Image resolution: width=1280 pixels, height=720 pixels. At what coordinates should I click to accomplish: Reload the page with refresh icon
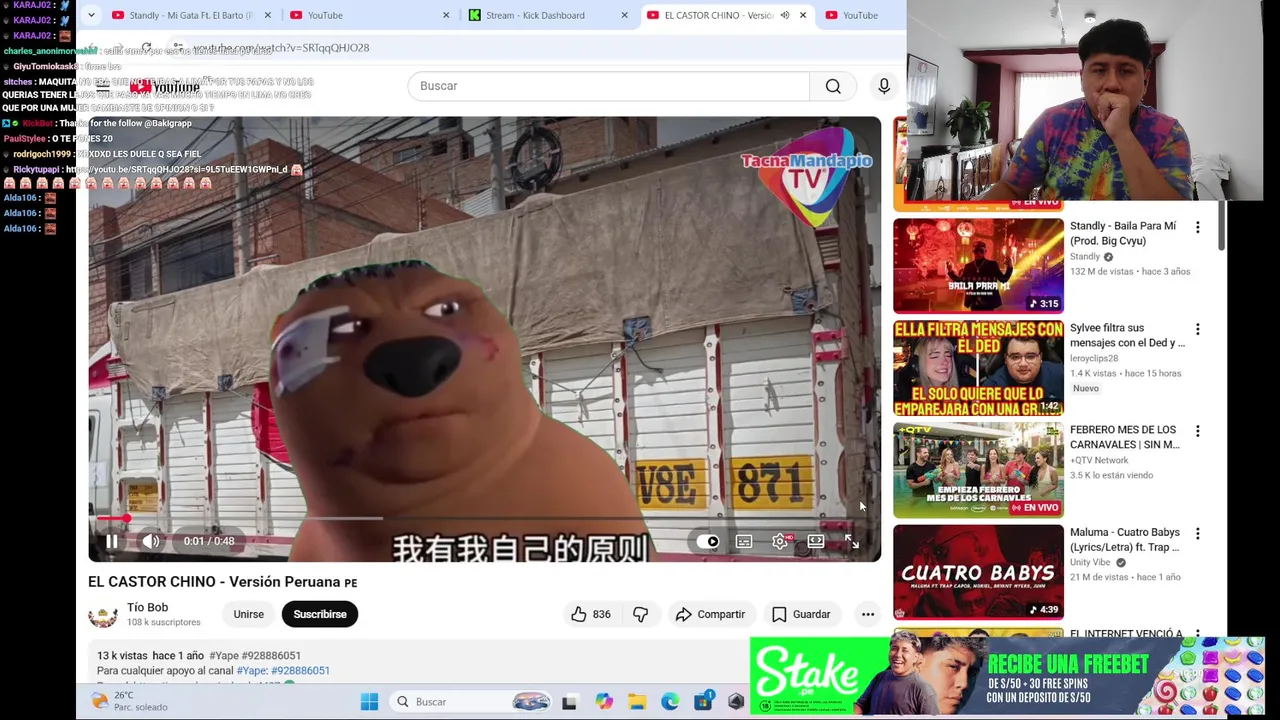tap(147, 48)
